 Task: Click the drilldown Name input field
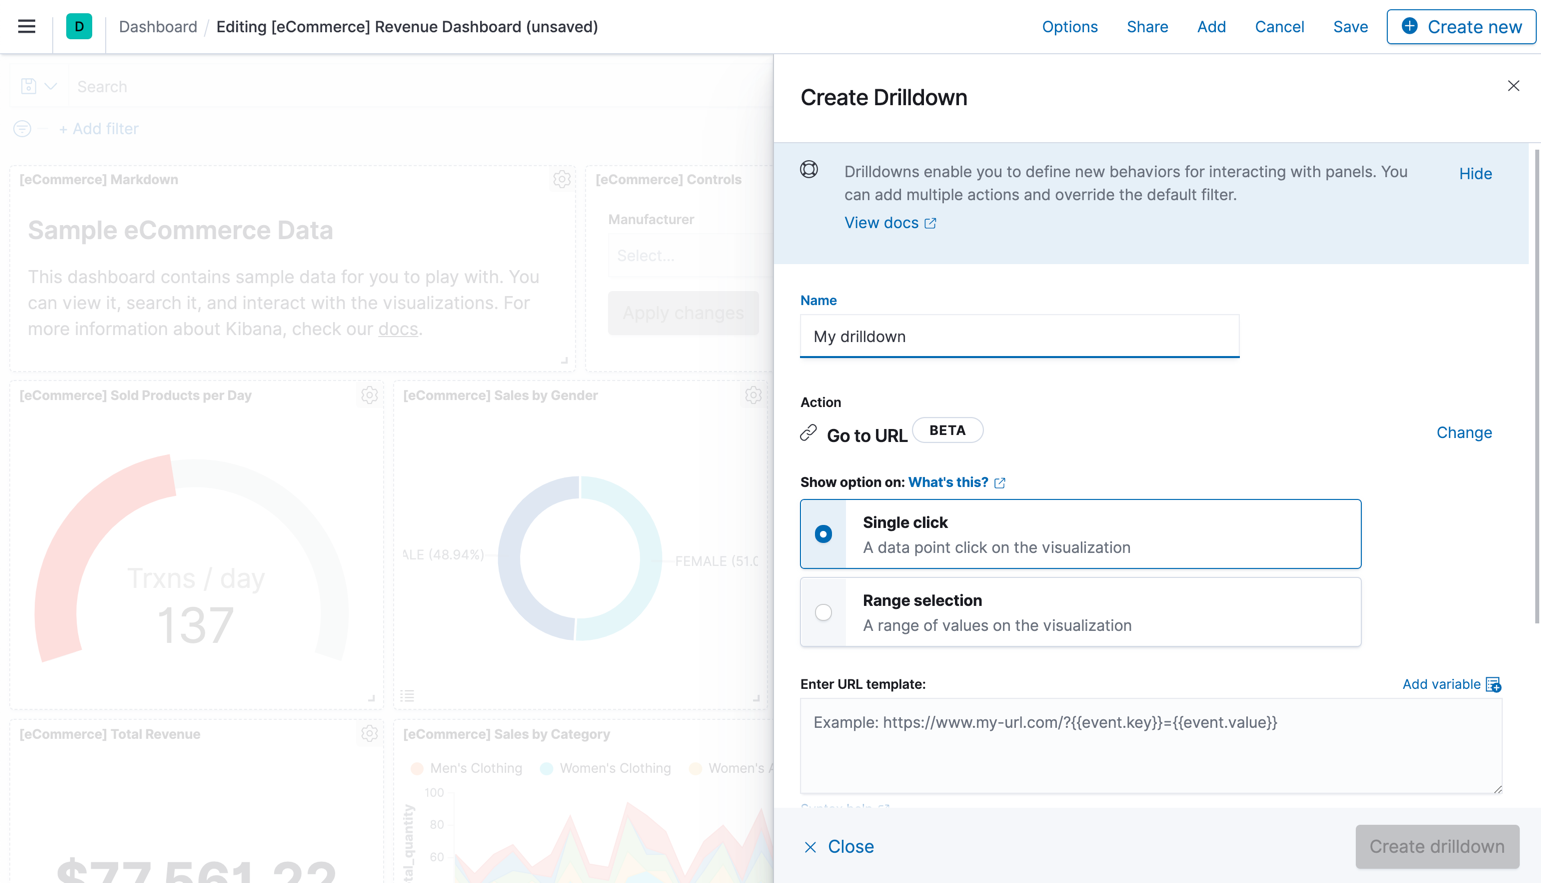point(1019,336)
